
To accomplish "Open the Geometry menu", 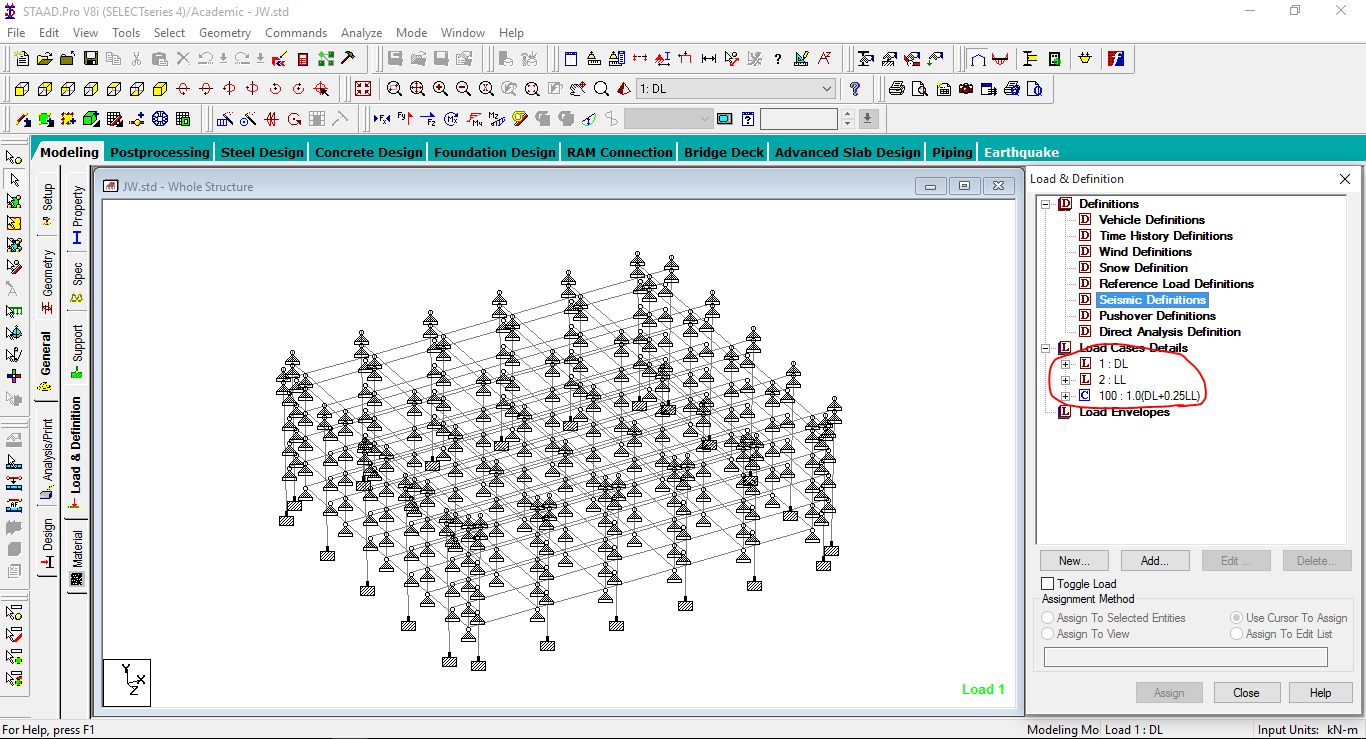I will click(x=224, y=32).
